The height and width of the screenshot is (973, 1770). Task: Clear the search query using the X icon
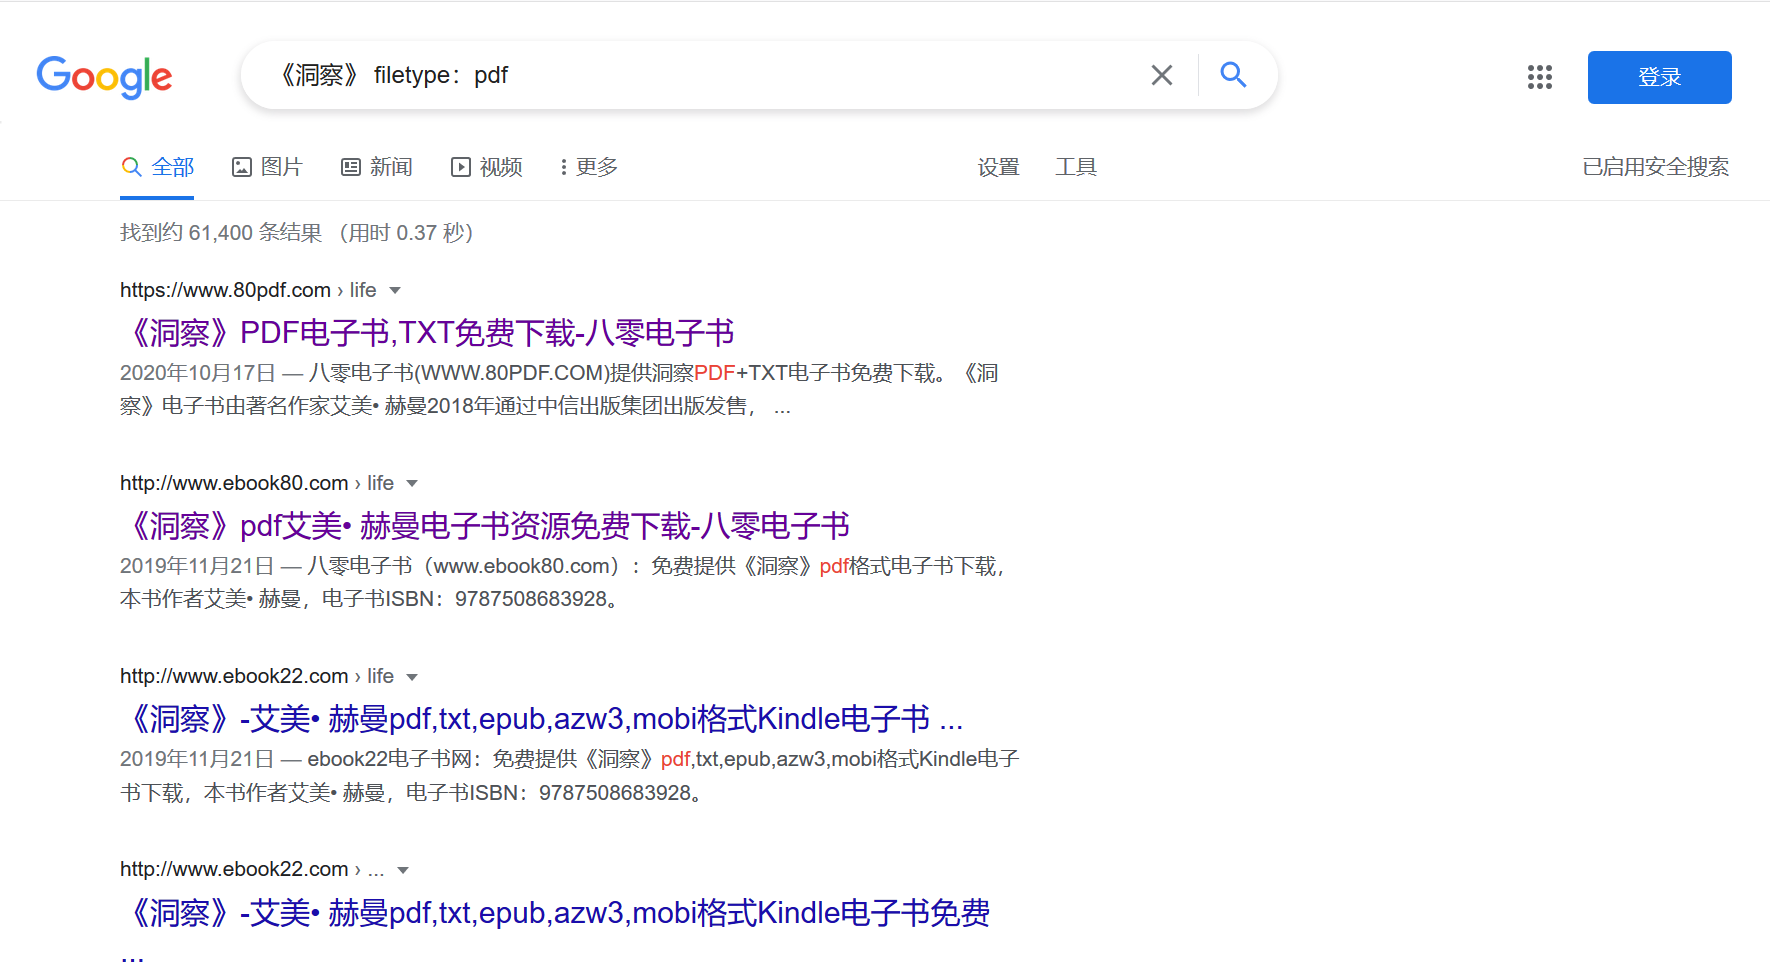click(1160, 74)
